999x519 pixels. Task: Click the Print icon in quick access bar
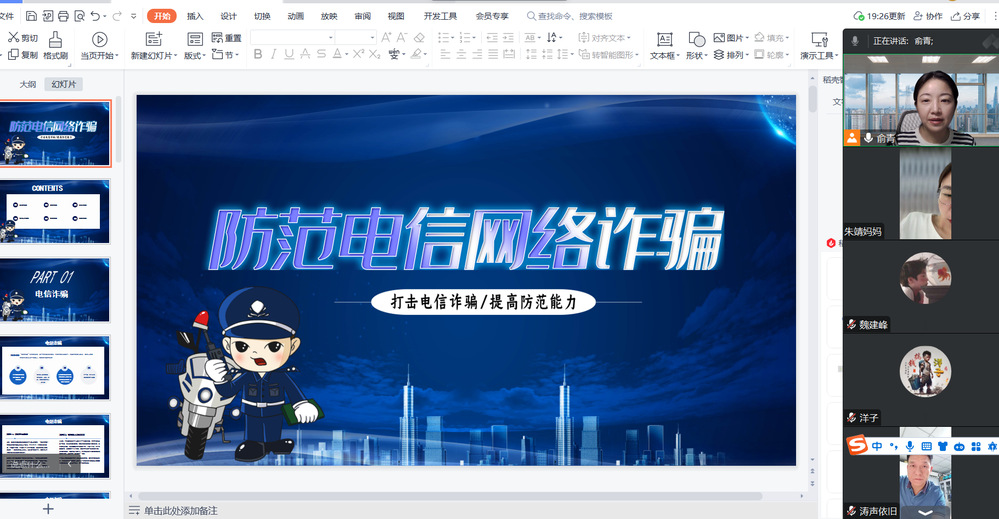64,16
